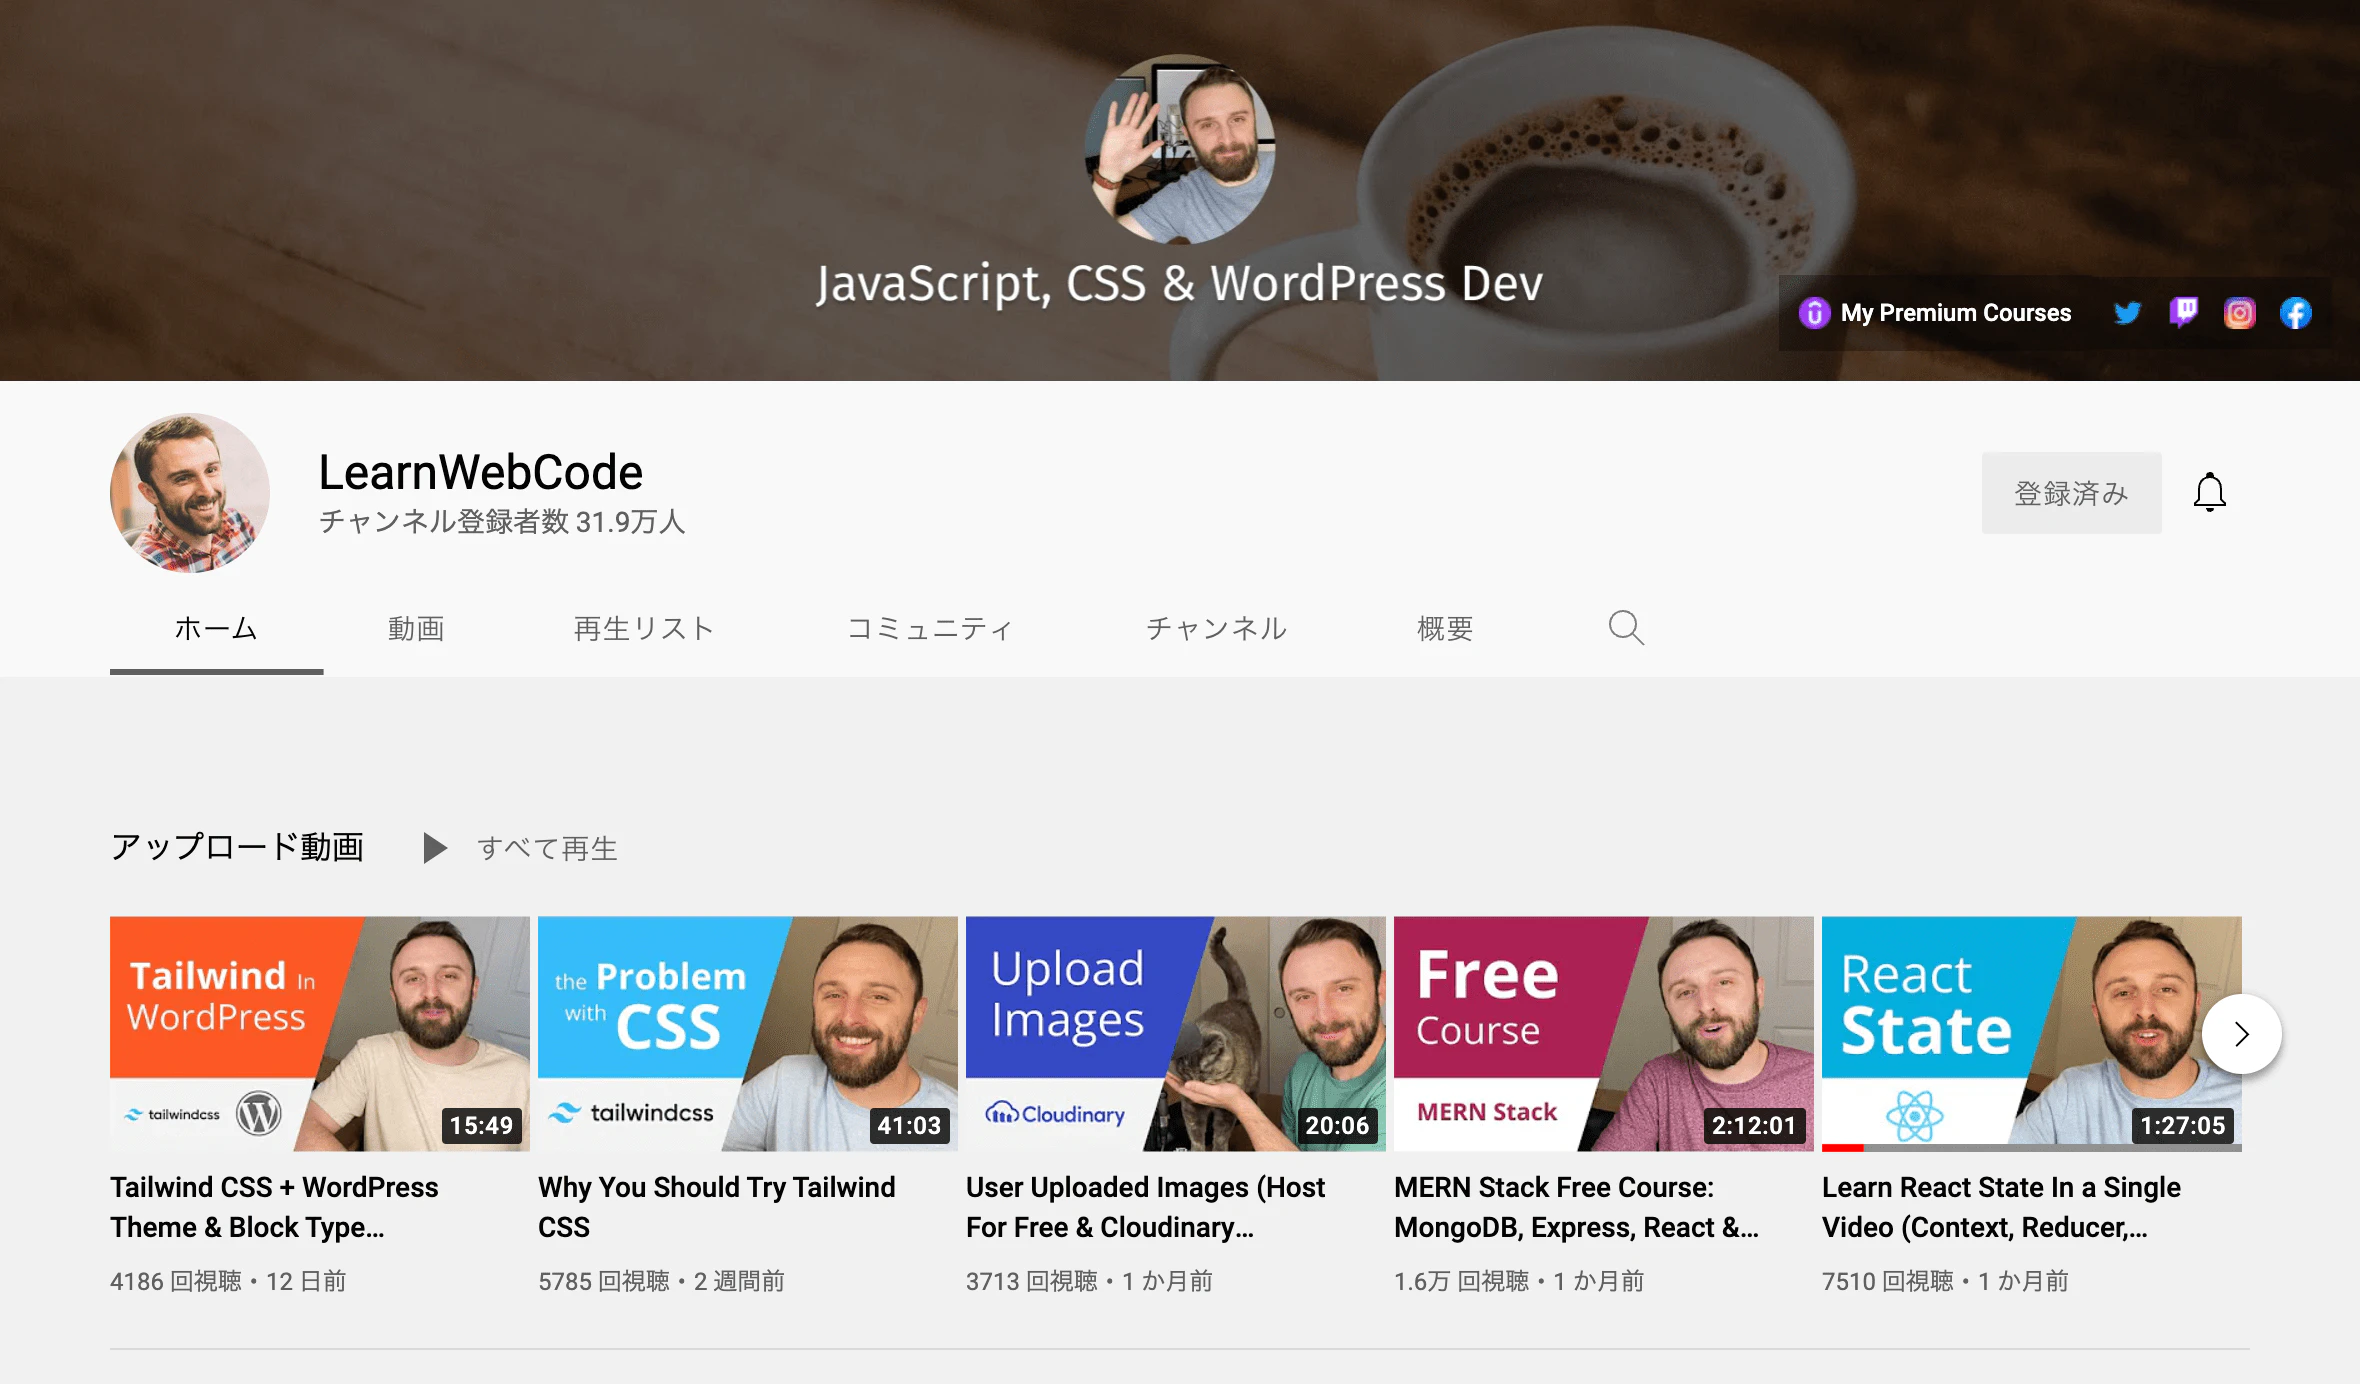This screenshot has height=1384, width=2360.
Task: Click the 15:49 duration badge
Action: tap(481, 1125)
